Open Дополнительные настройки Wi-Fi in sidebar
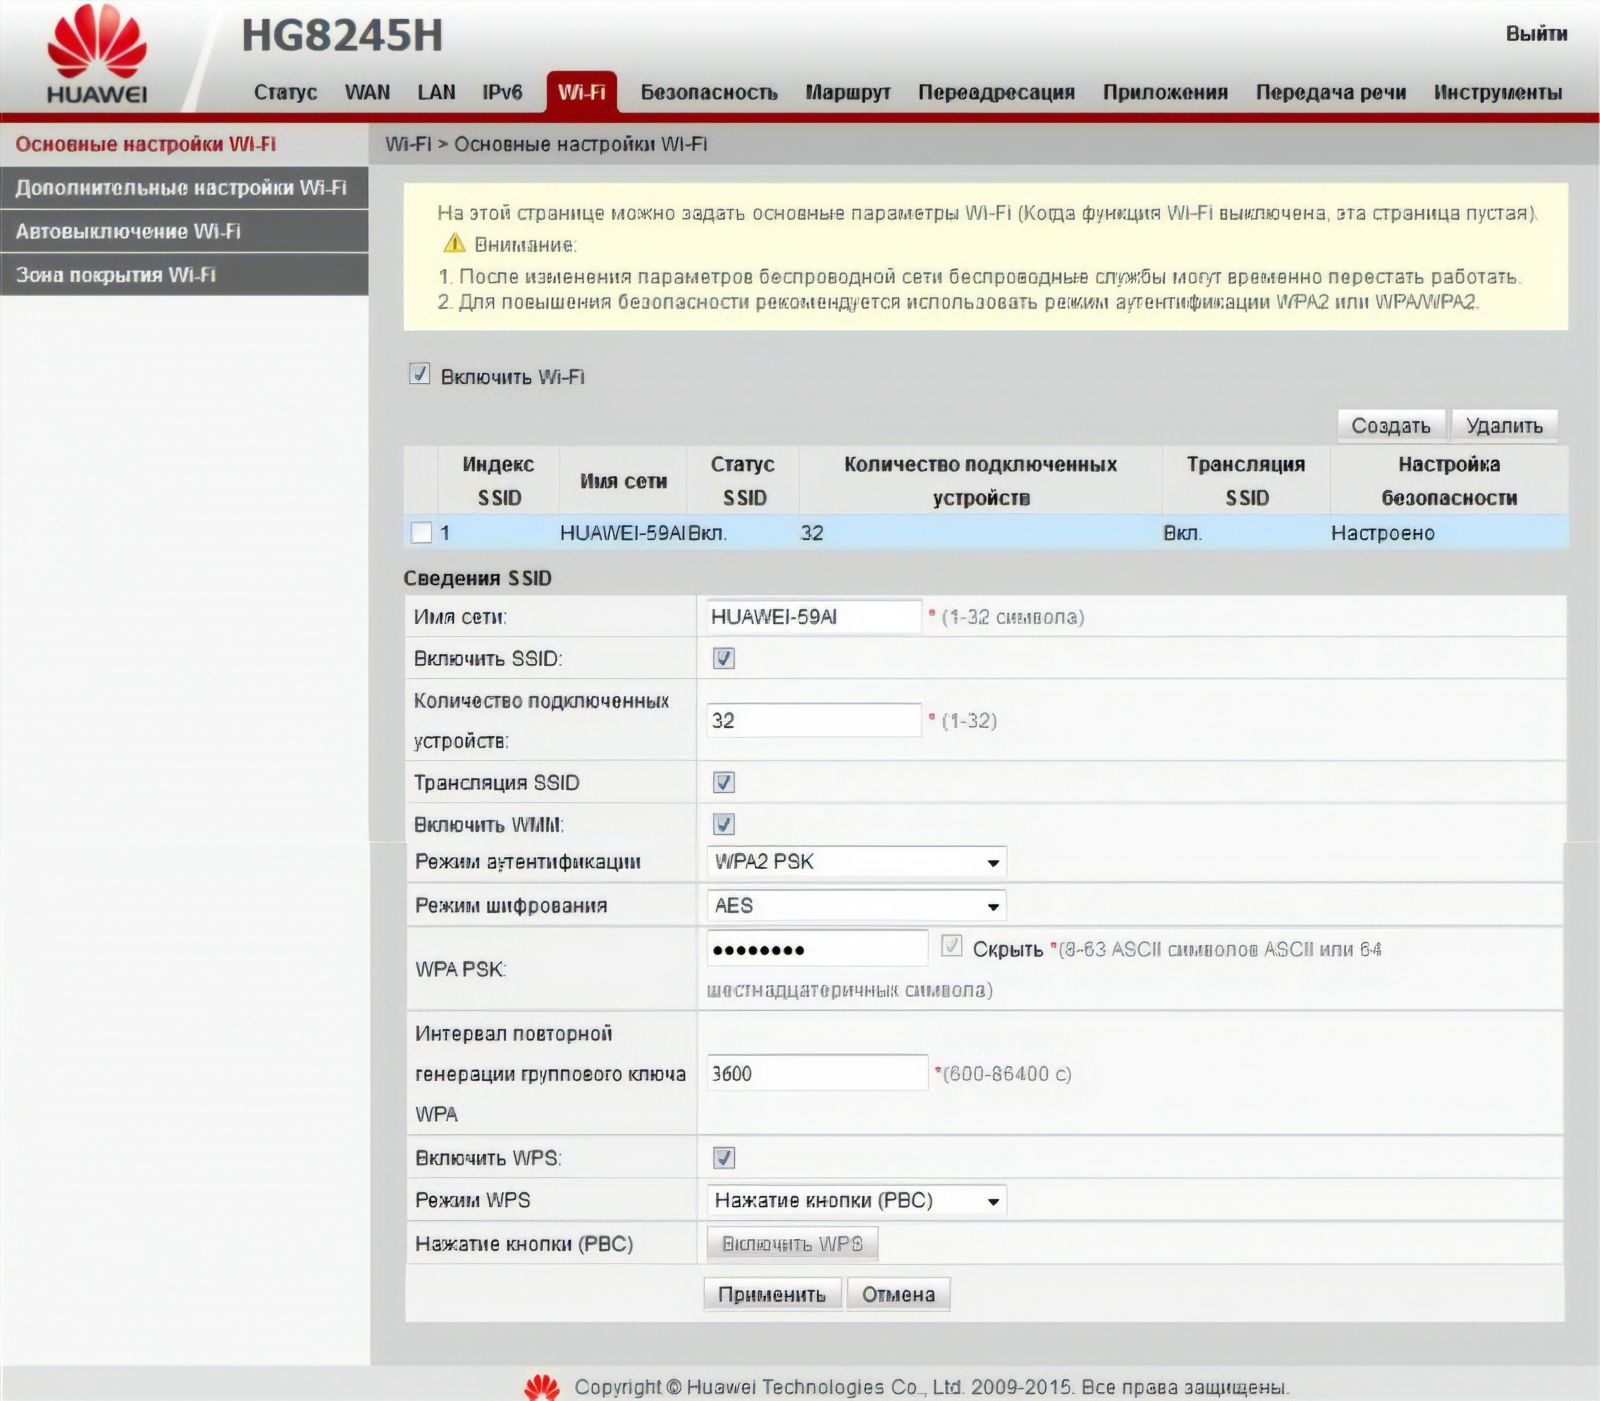The height and width of the screenshot is (1401, 1600). [184, 188]
